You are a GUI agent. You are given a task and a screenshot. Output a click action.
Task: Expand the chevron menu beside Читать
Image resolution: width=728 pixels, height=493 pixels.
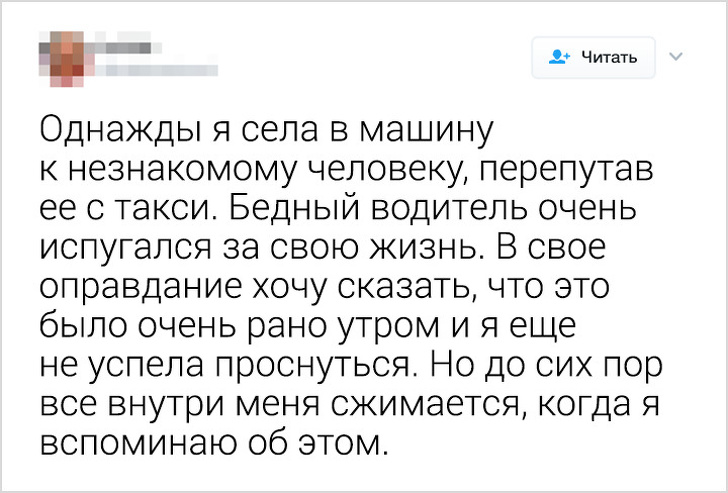[x=674, y=56]
